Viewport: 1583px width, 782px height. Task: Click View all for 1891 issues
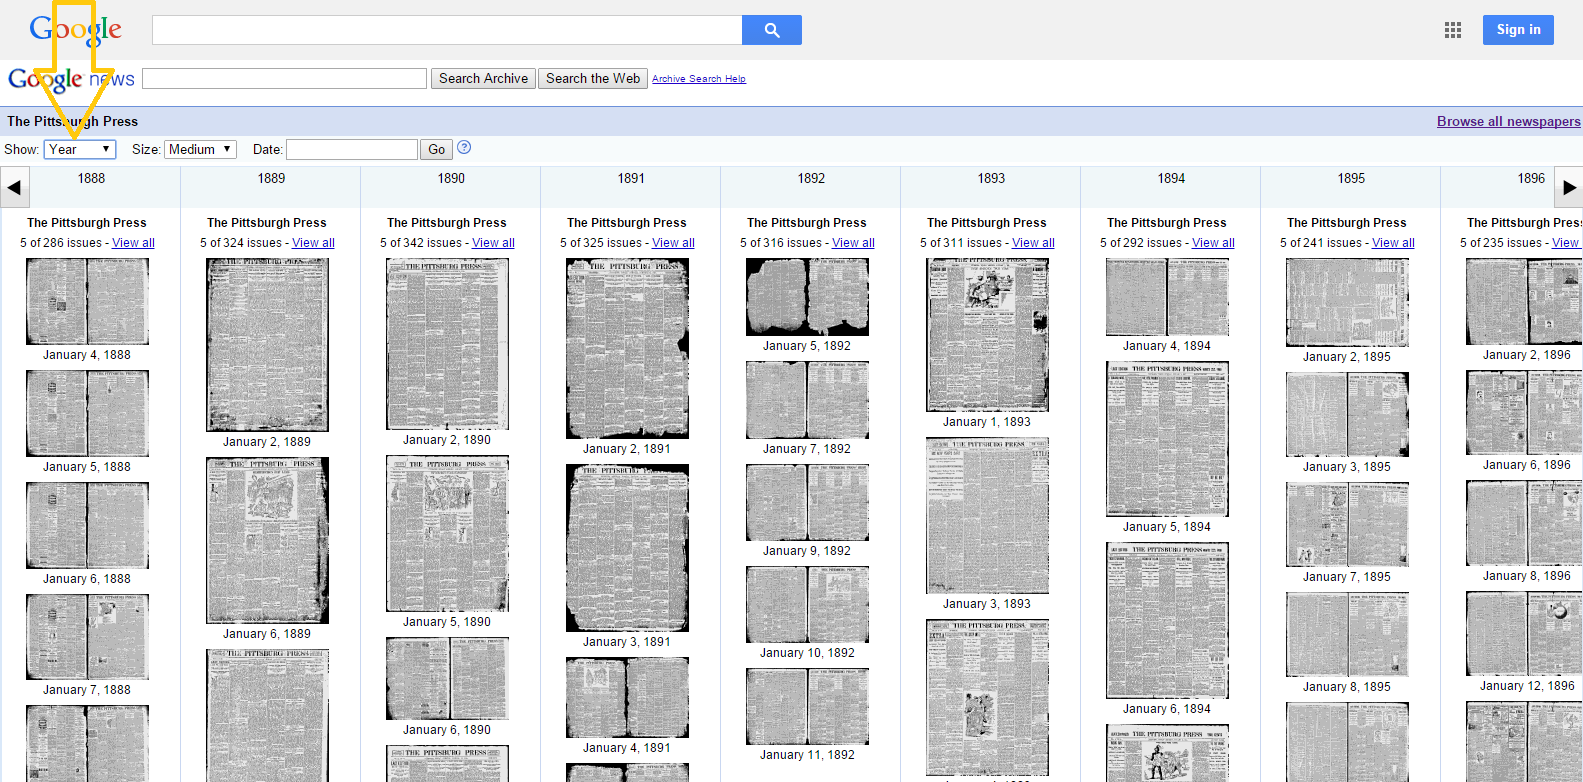point(673,243)
